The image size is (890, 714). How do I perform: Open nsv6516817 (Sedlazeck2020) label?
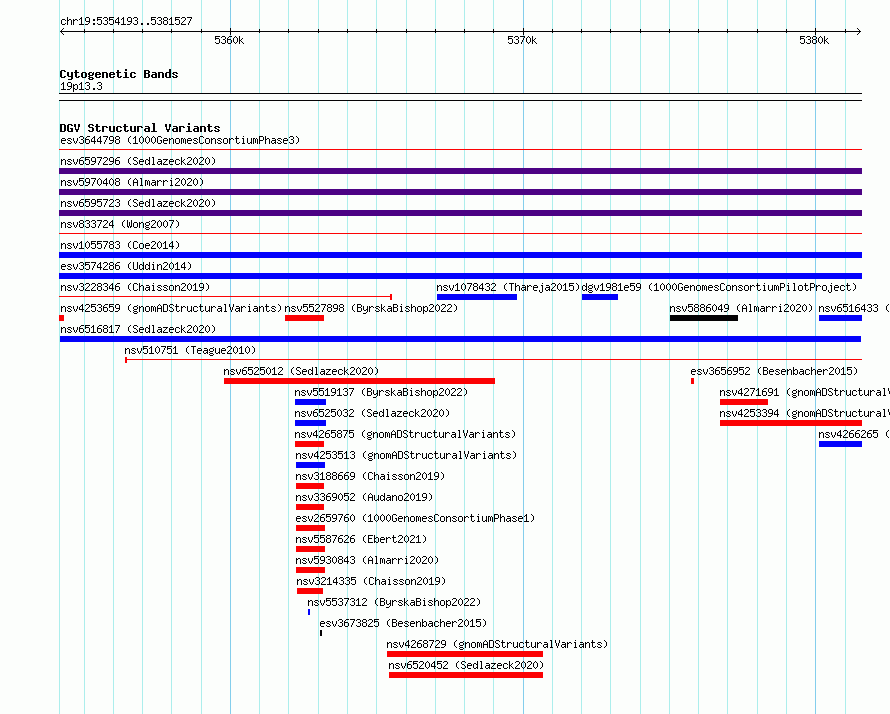tap(138, 329)
